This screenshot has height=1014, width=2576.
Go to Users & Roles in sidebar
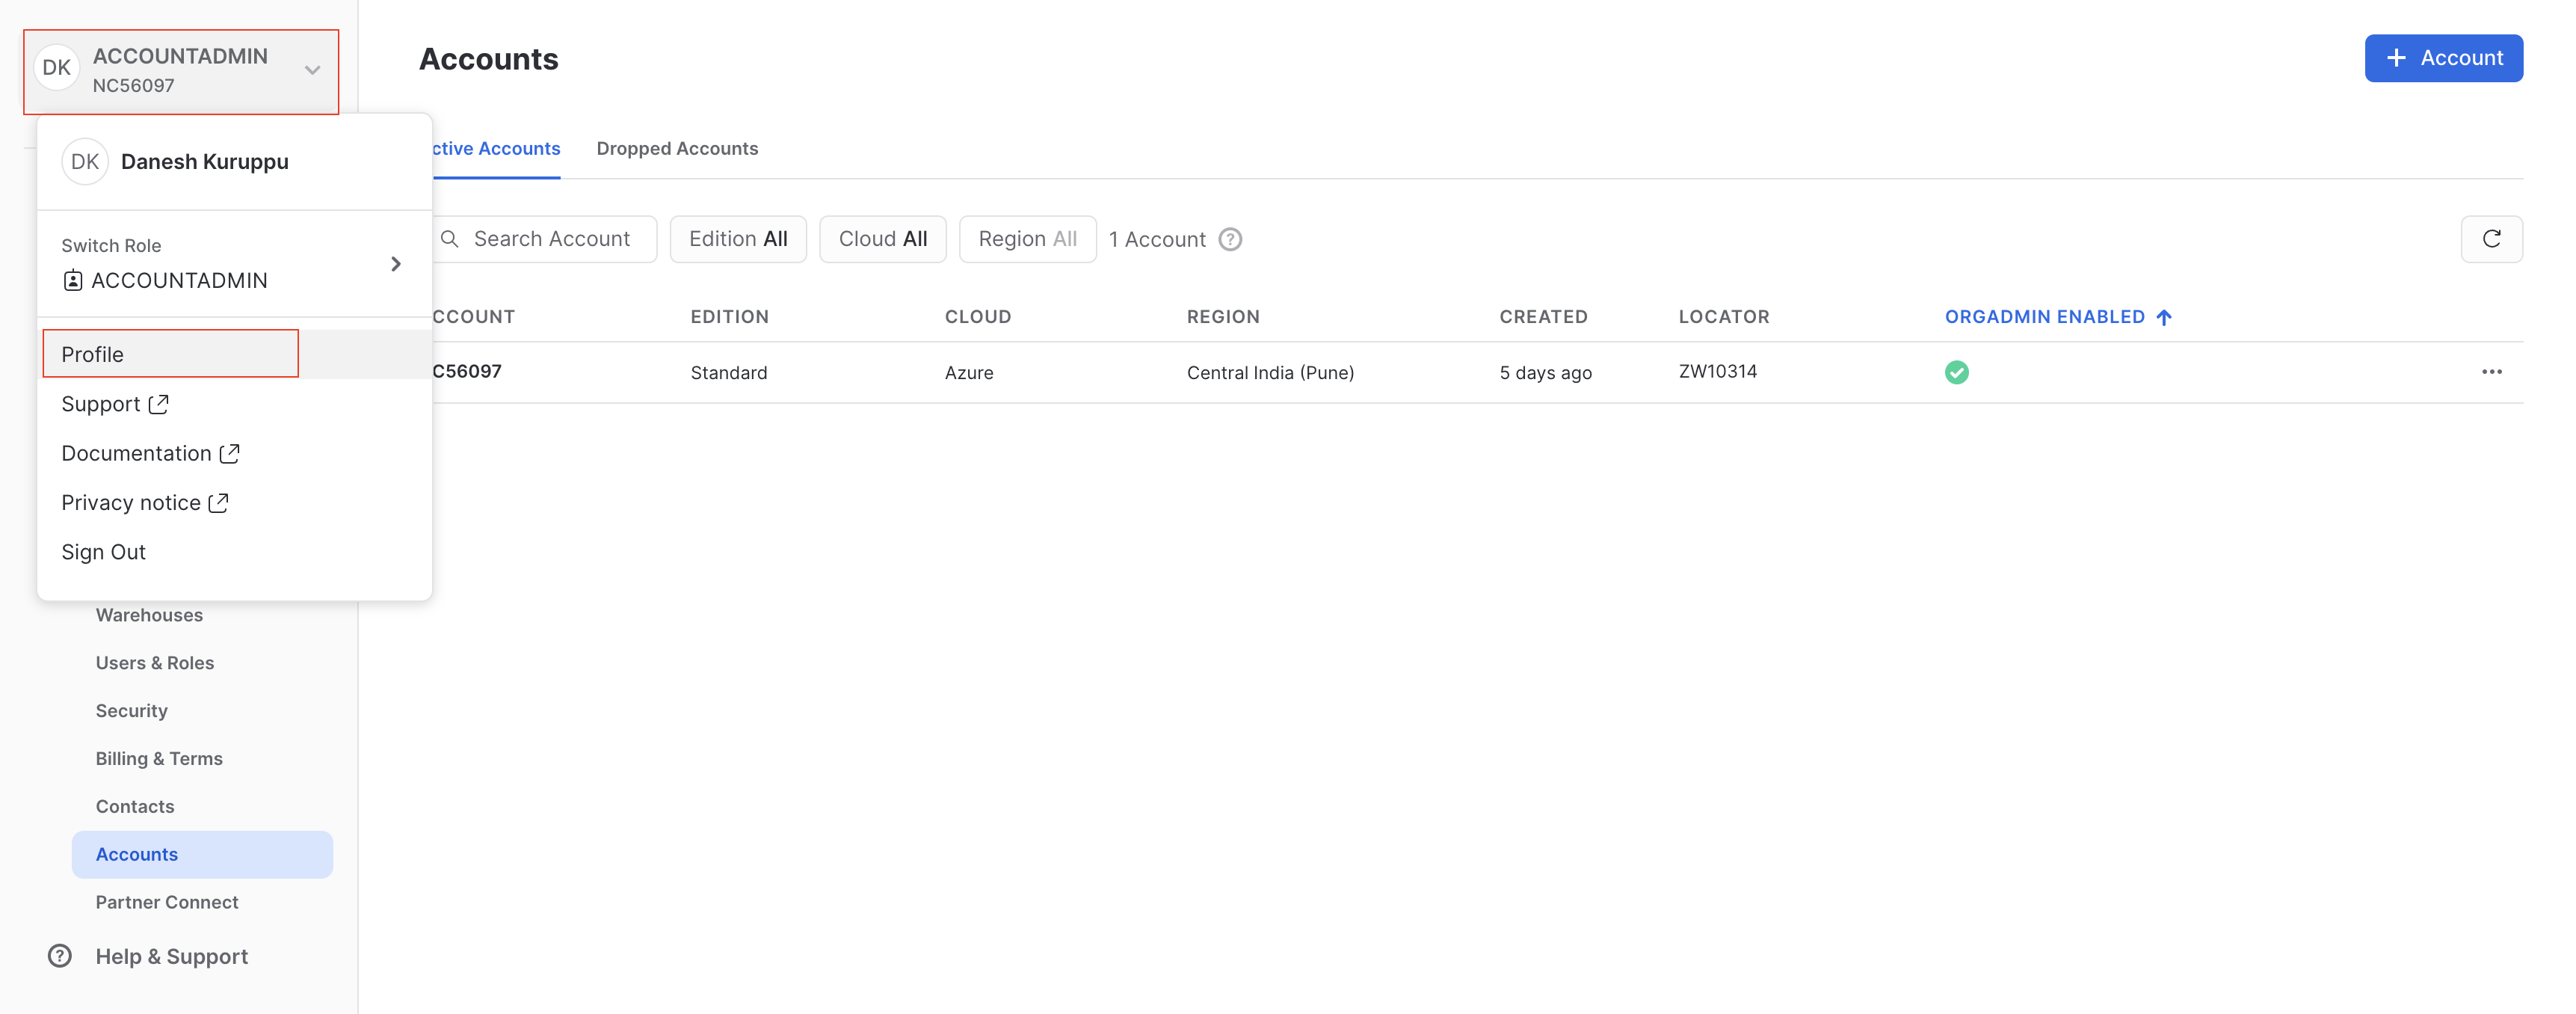[155, 663]
